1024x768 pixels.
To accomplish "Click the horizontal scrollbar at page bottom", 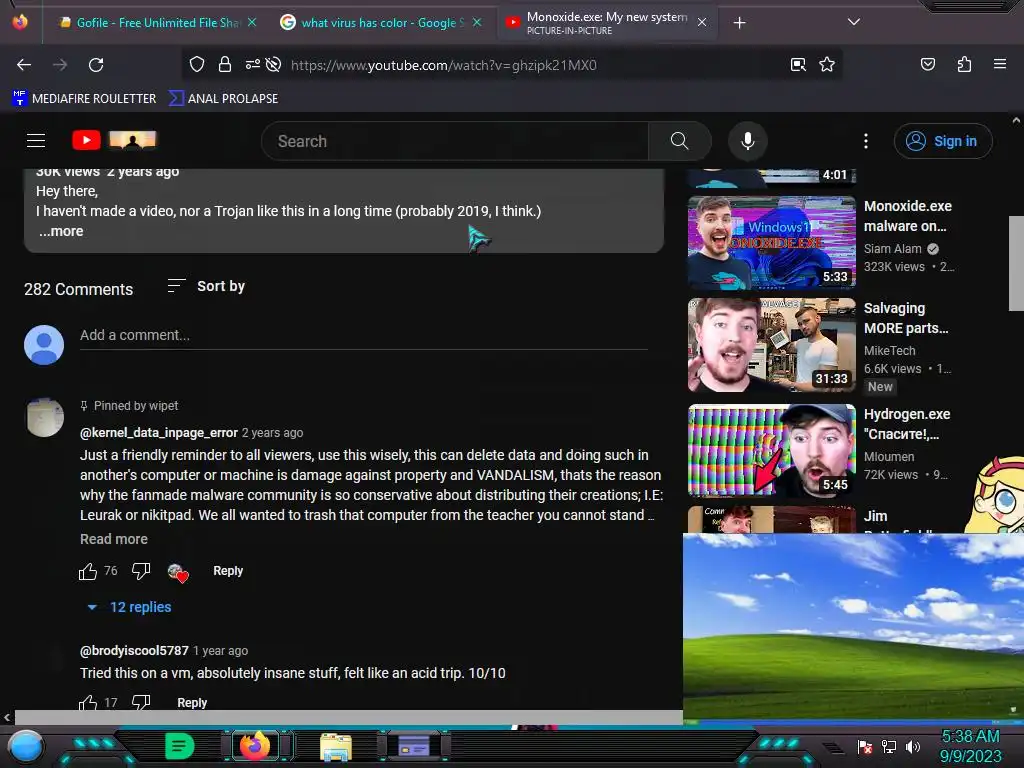I will [349, 718].
